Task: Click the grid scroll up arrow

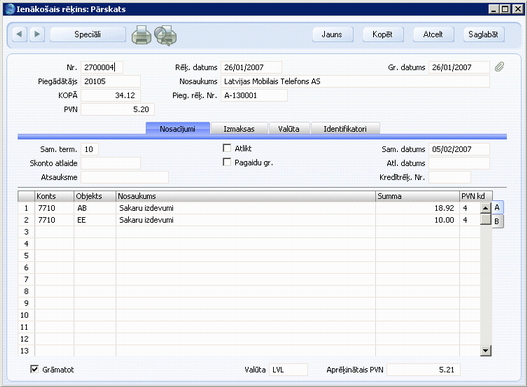Action: (486, 208)
